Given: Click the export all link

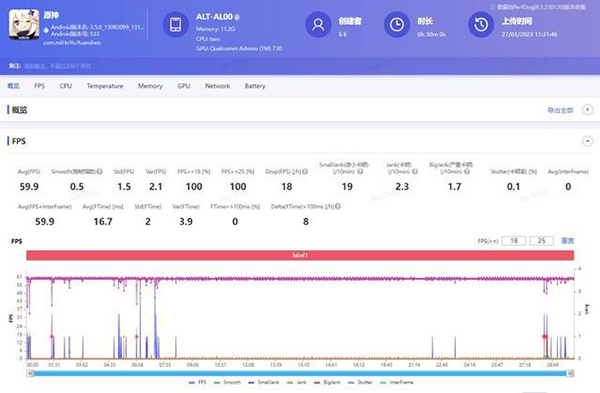Looking at the screenshot, I should pyautogui.click(x=560, y=110).
